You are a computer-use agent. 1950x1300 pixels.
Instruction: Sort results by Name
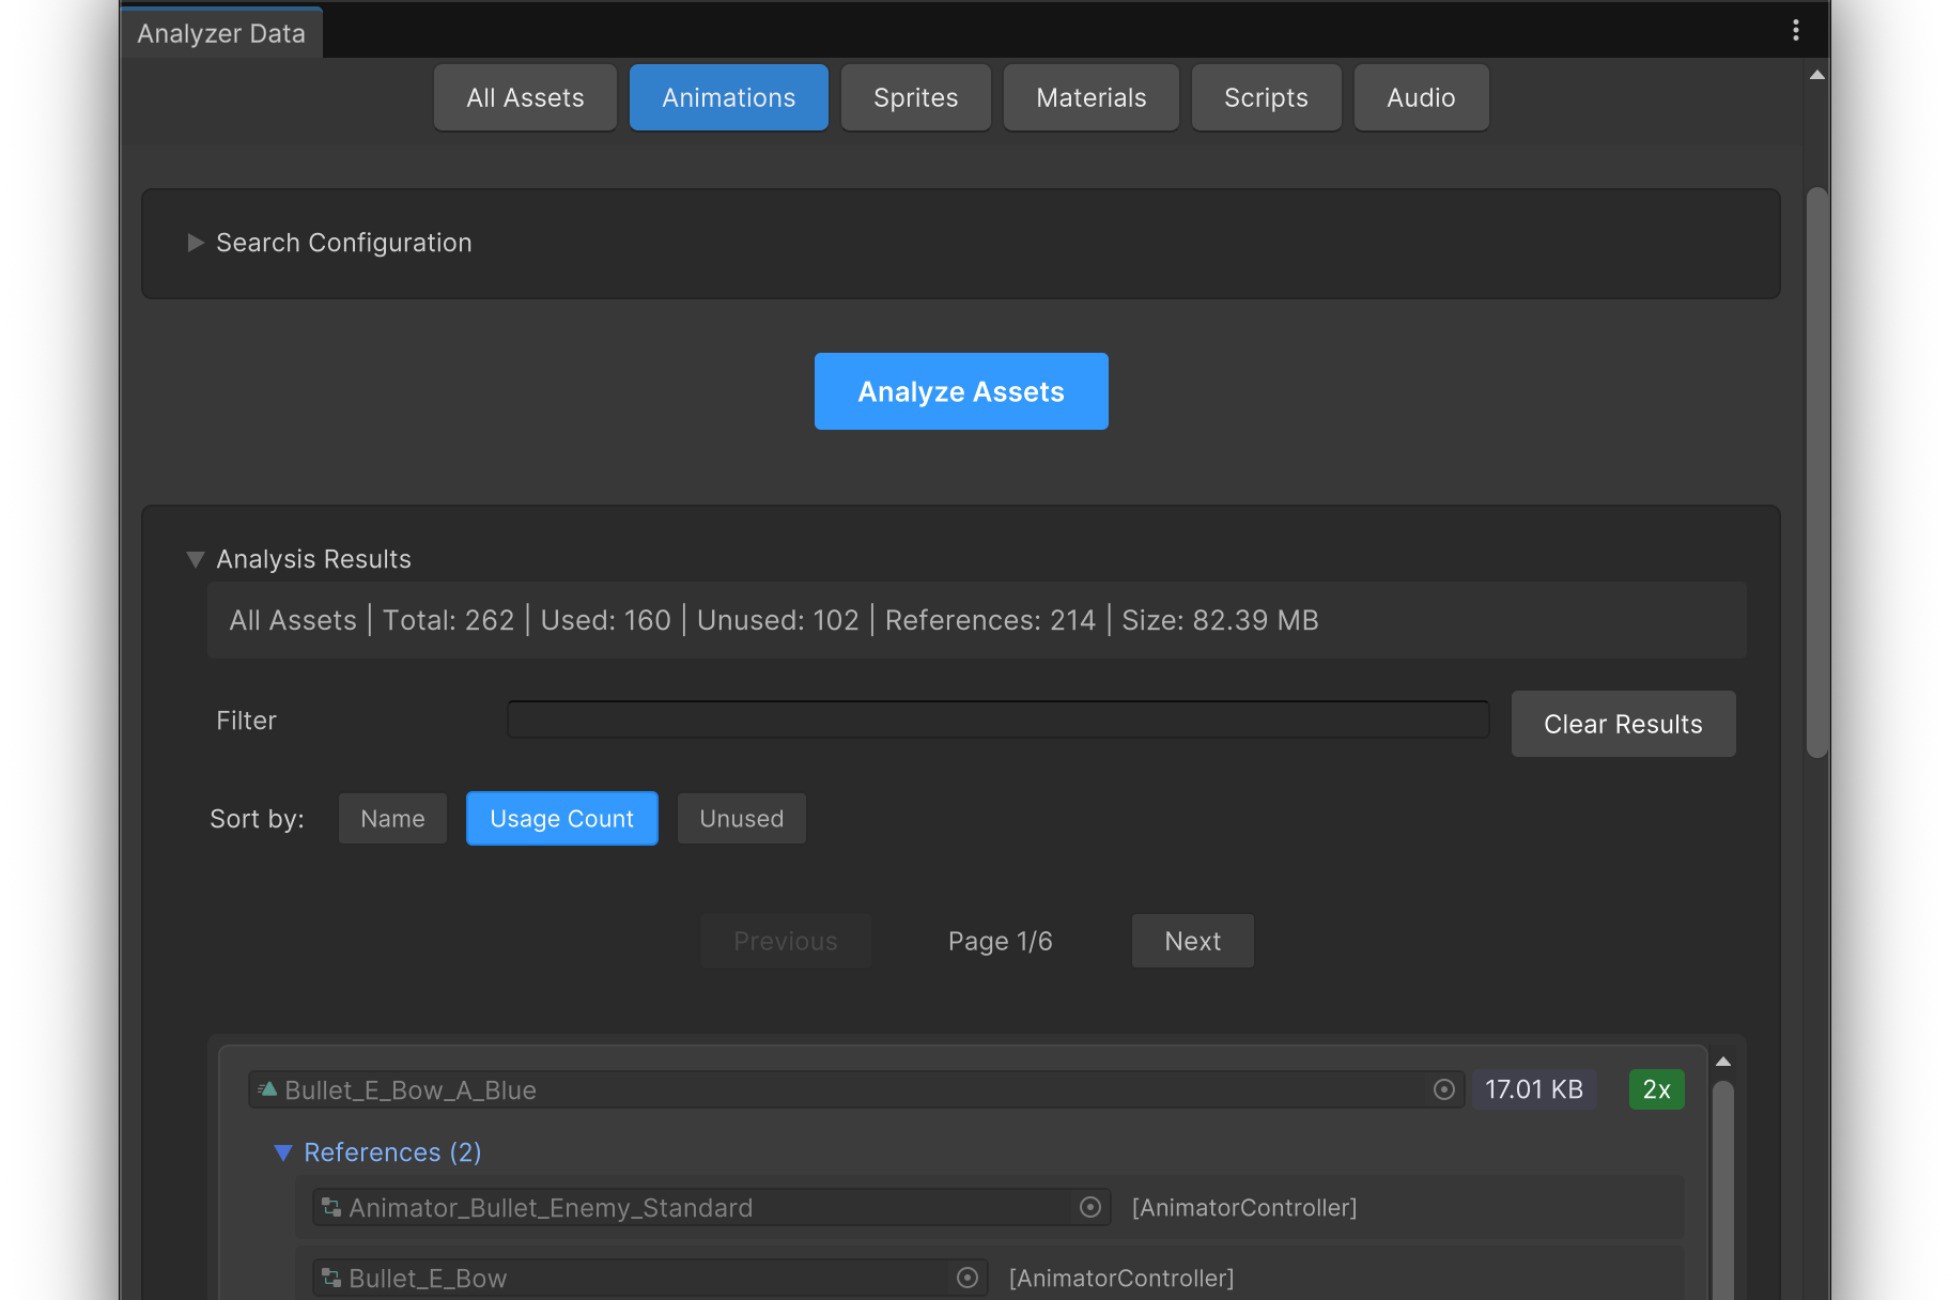click(392, 818)
